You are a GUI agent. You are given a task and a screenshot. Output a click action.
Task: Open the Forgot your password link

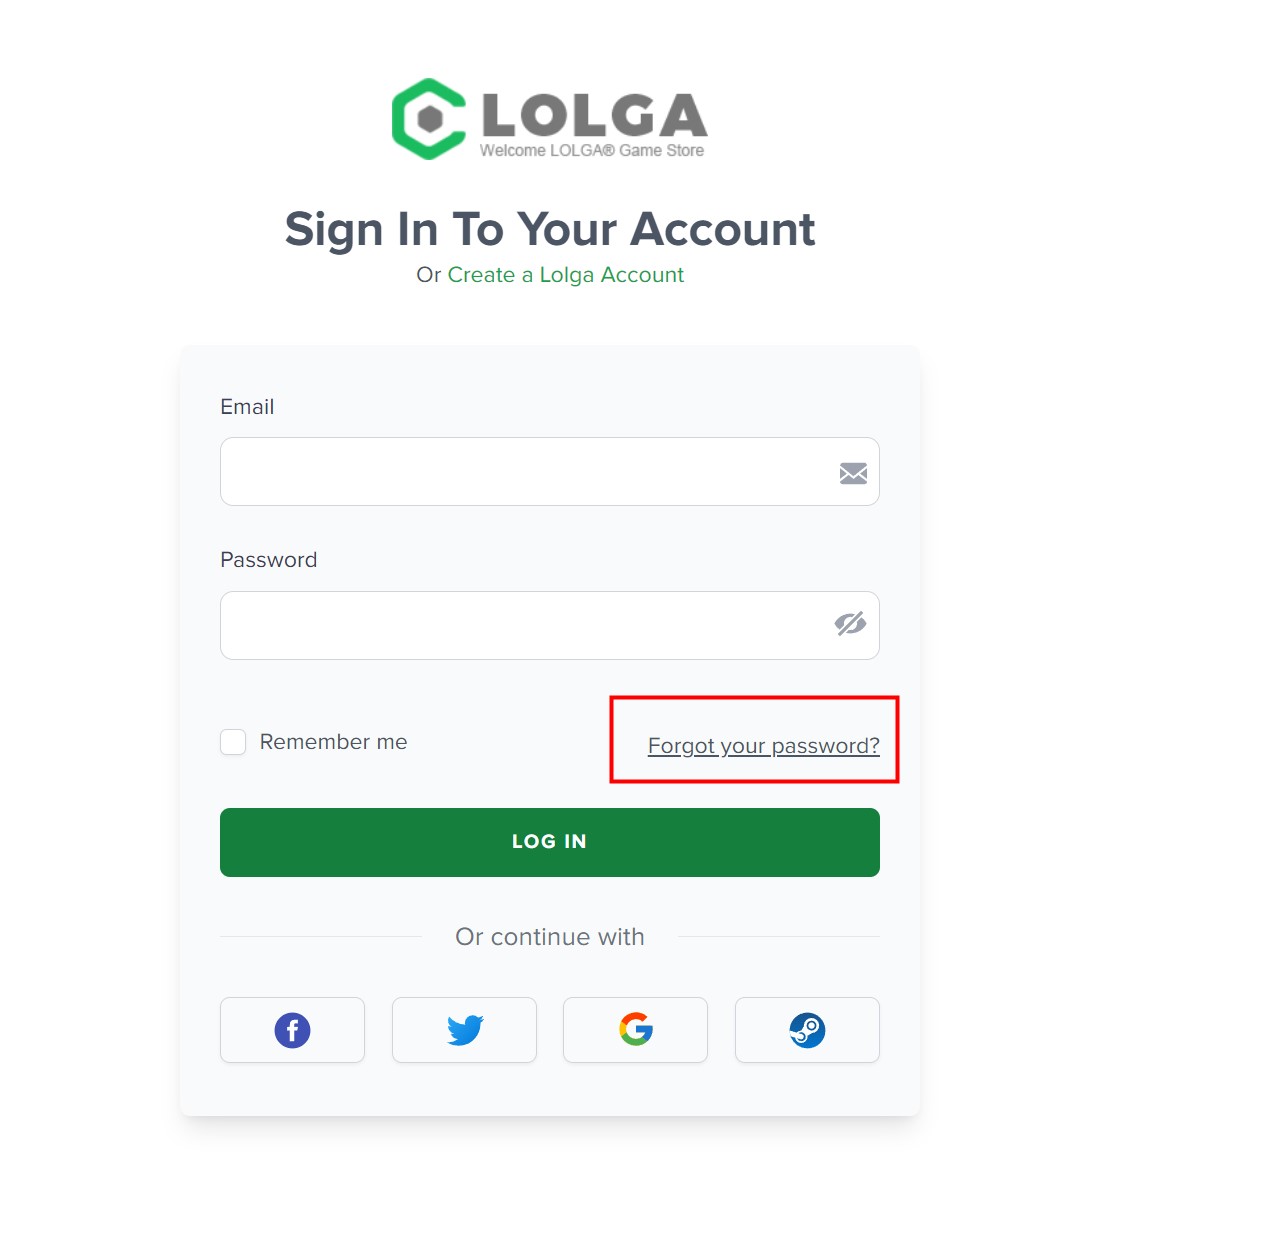[764, 746]
